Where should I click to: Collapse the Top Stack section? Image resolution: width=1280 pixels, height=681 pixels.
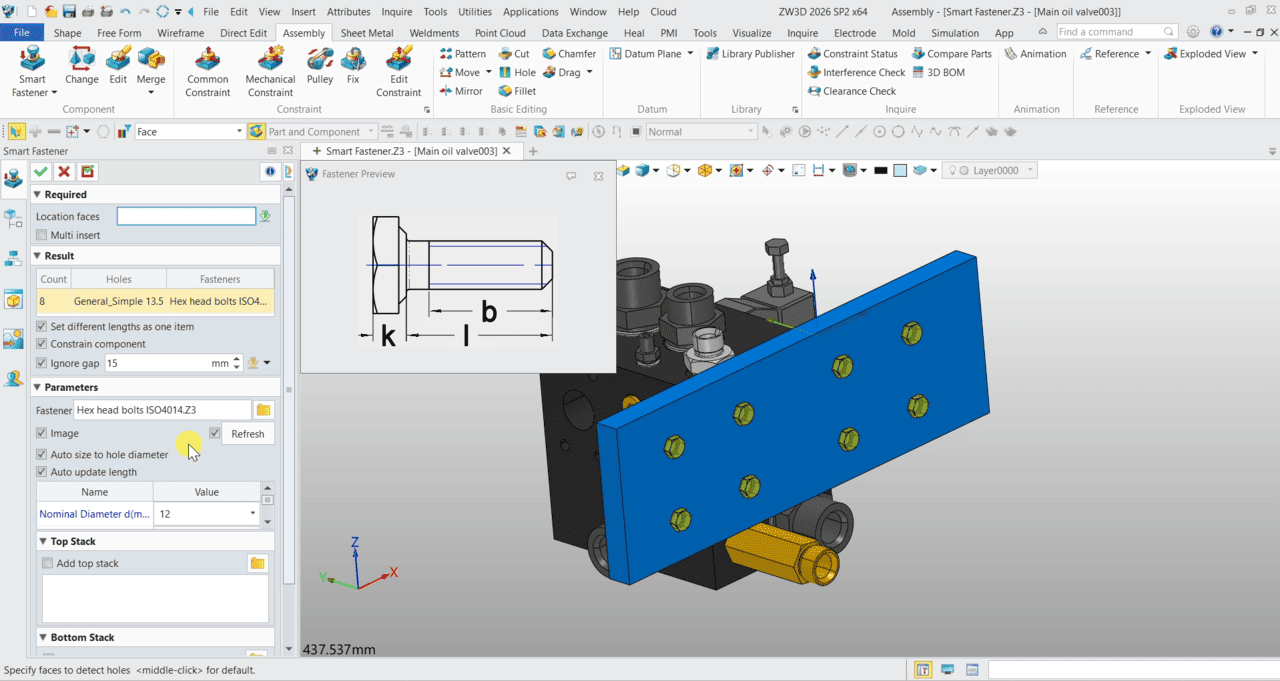(x=44, y=541)
